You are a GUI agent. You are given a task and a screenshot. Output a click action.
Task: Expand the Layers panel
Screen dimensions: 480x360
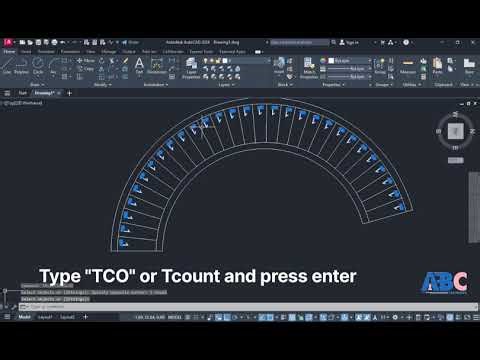(226, 85)
